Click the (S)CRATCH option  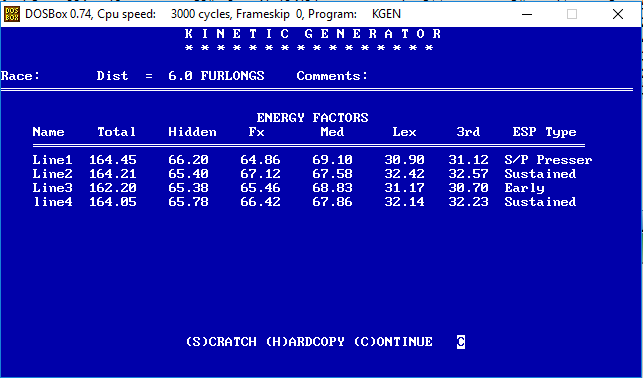[221, 342]
